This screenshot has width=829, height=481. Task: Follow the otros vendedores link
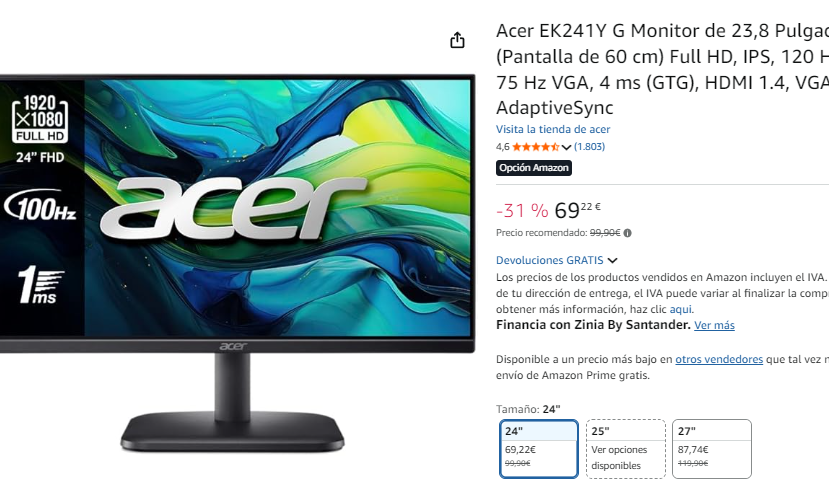point(719,359)
